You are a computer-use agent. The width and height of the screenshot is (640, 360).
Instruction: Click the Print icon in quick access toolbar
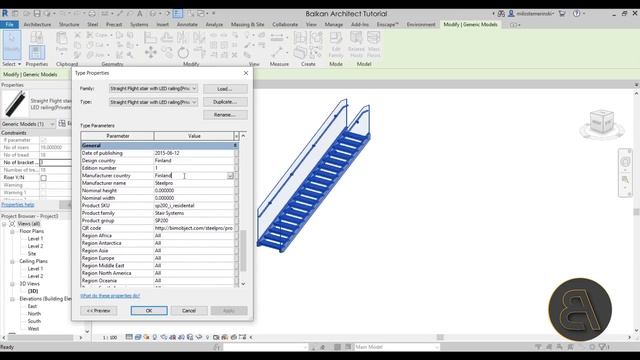92,13
